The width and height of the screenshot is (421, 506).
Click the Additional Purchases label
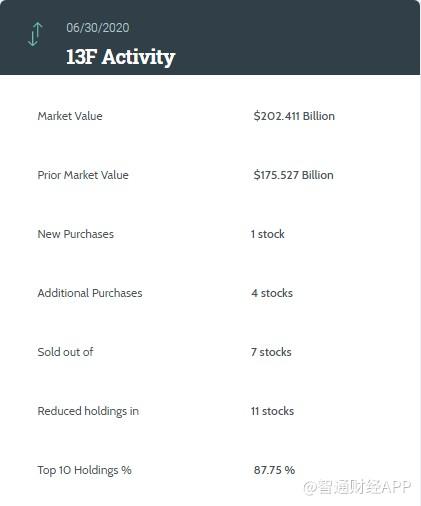(90, 293)
